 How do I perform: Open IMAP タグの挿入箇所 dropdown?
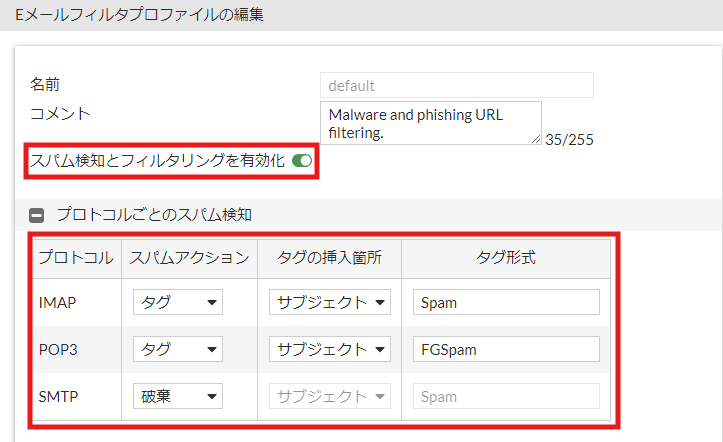click(330, 302)
